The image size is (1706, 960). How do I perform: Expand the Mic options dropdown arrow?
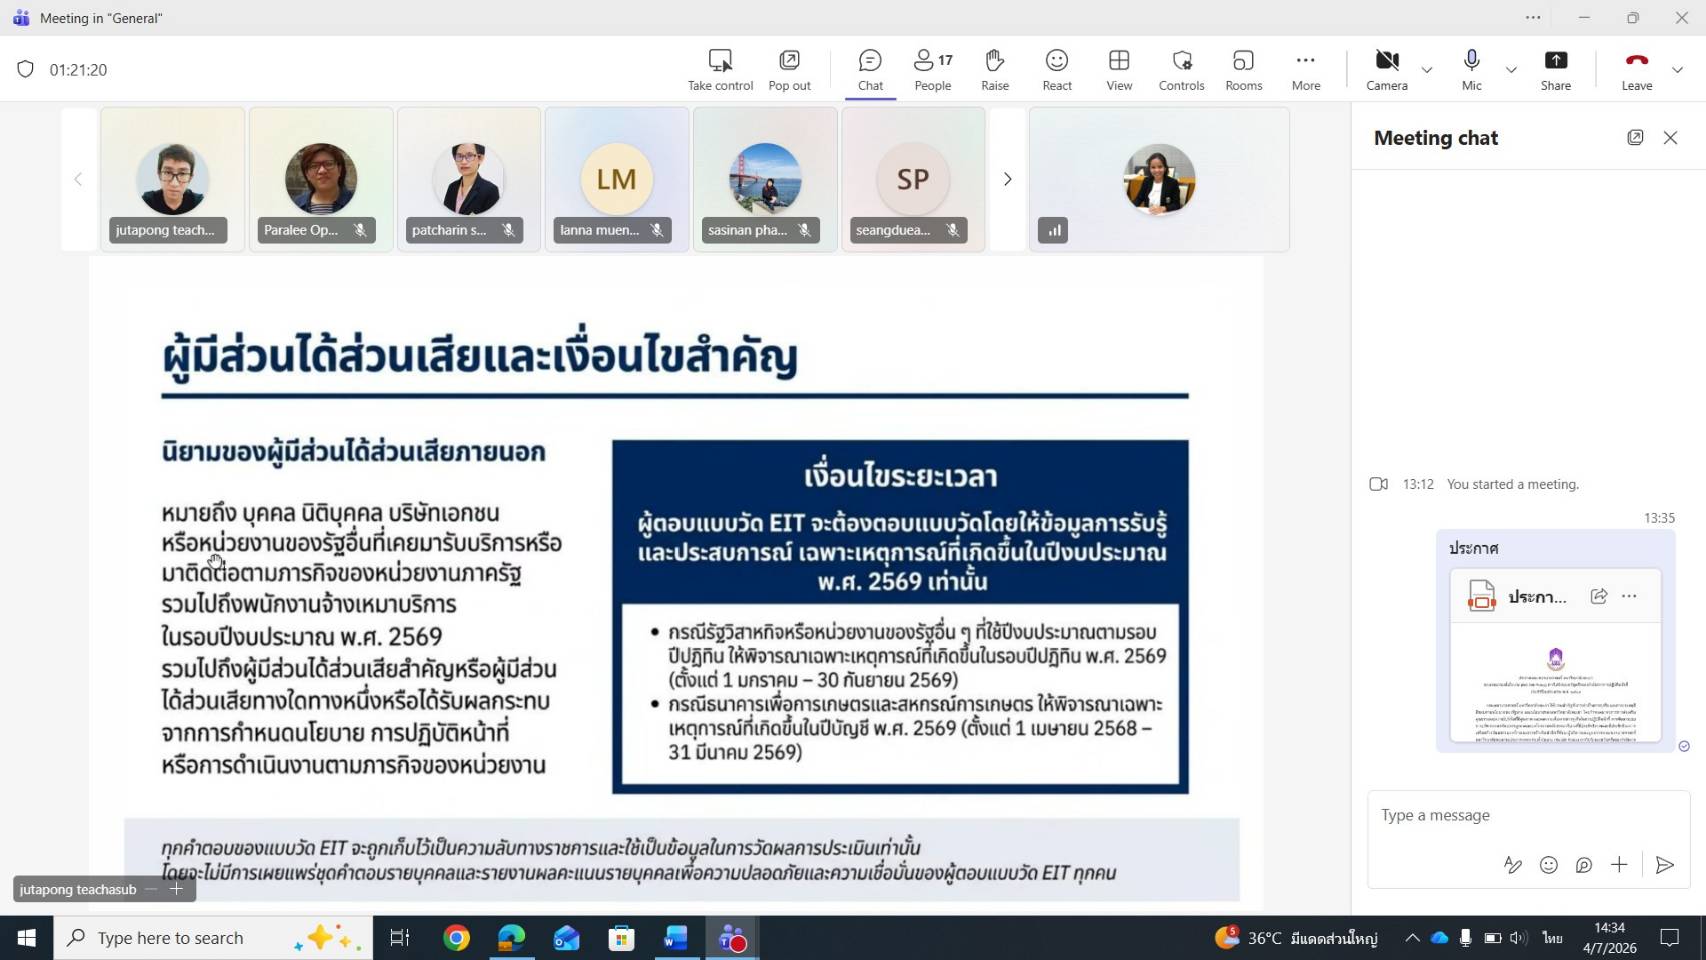coord(1511,70)
